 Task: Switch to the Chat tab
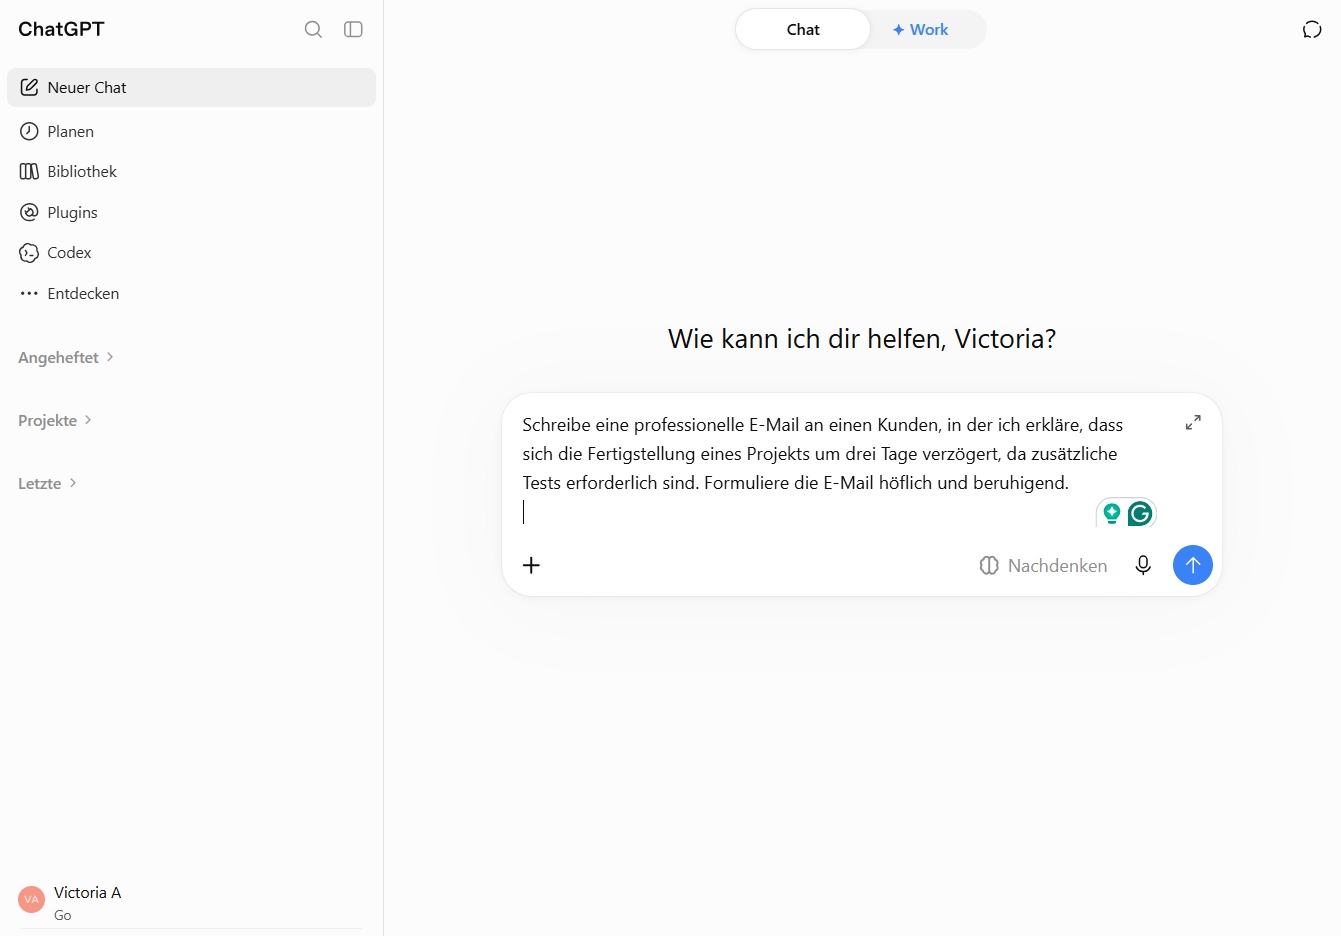click(x=803, y=29)
